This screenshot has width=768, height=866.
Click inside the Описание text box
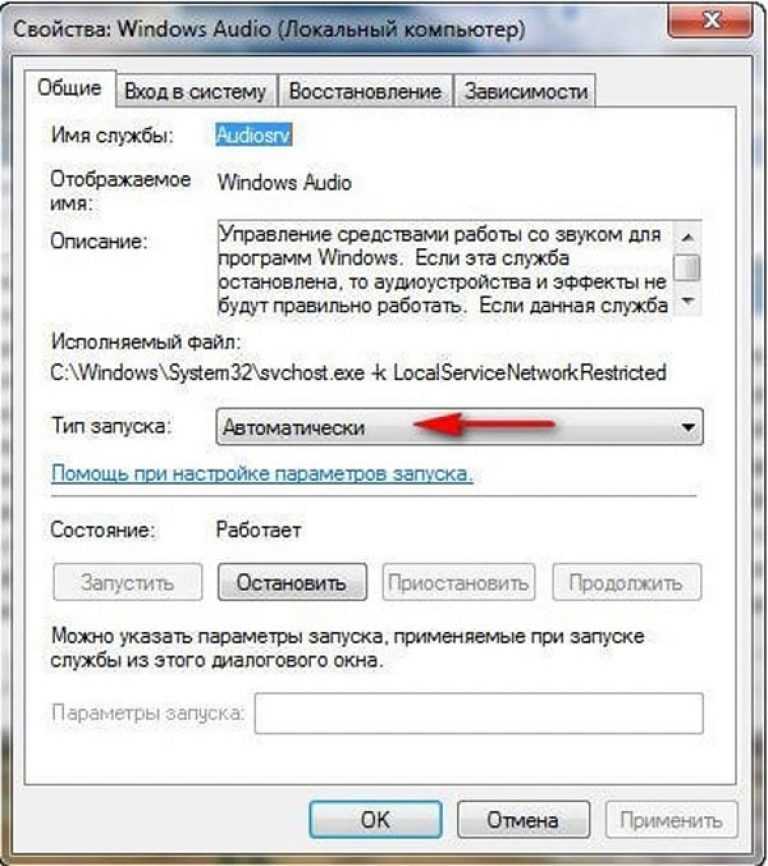point(445,269)
